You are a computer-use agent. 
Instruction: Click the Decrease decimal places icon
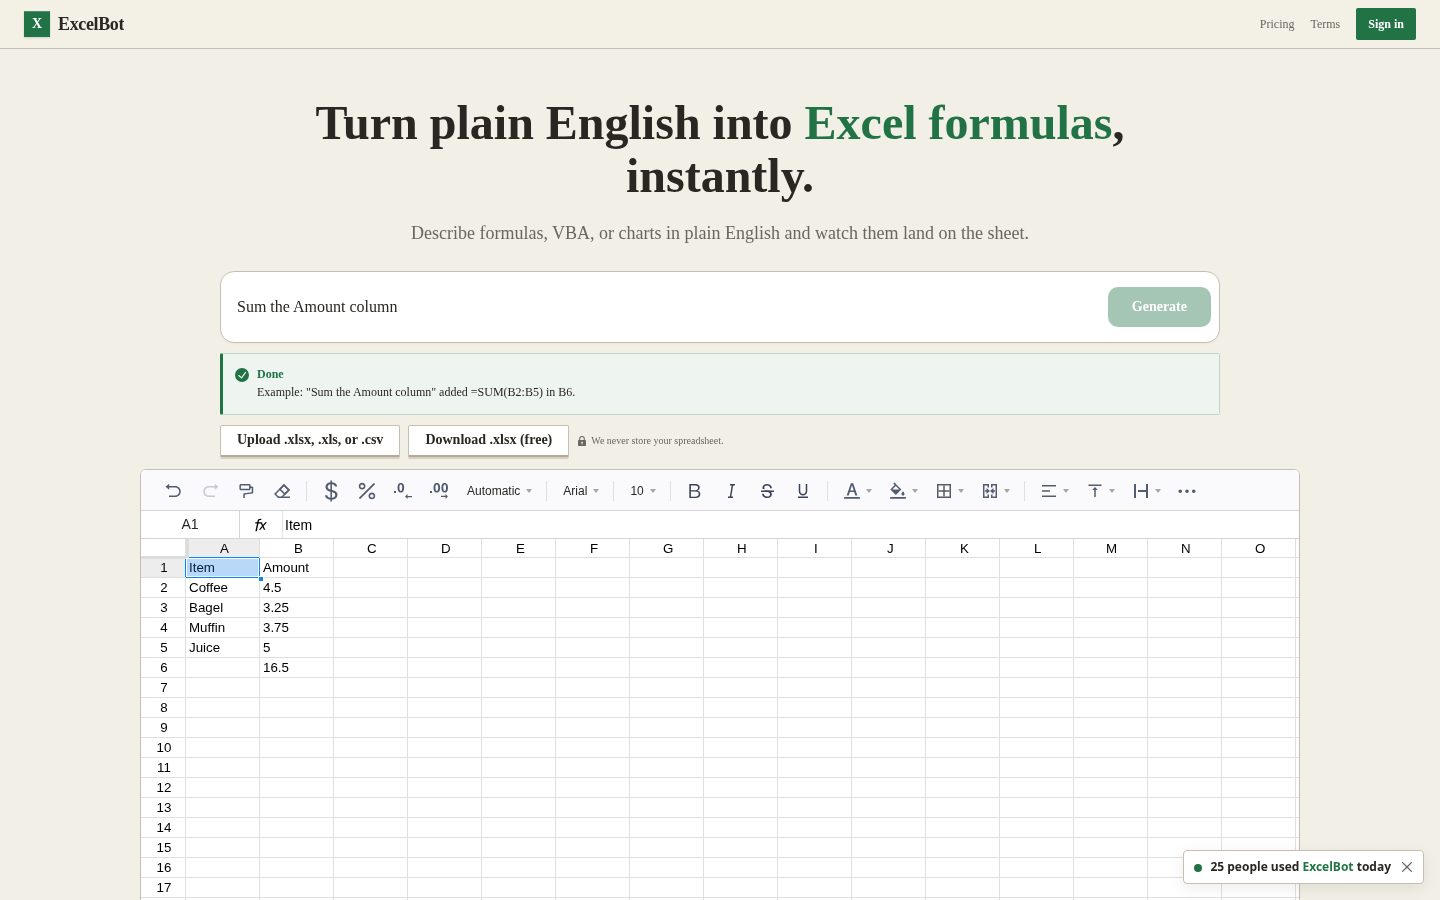pos(403,491)
